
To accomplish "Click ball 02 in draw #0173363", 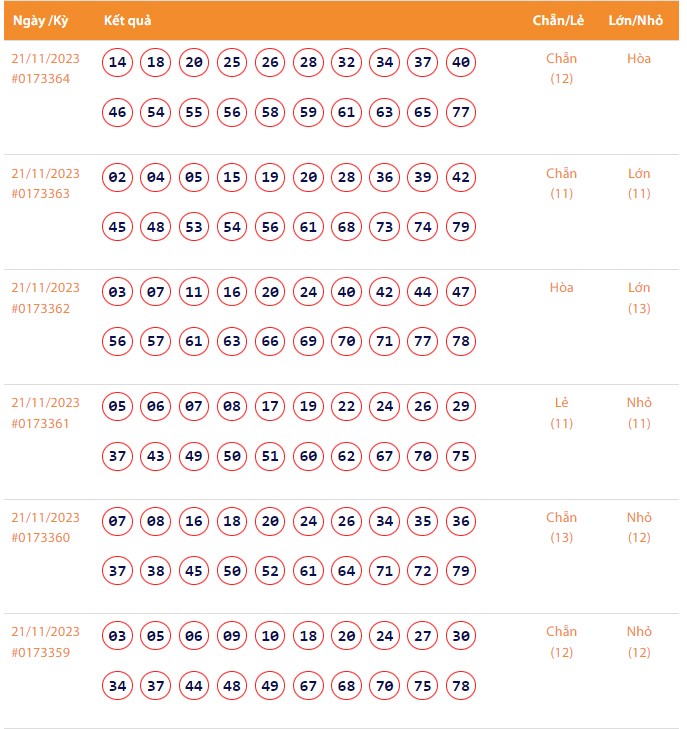I will [x=118, y=178].
